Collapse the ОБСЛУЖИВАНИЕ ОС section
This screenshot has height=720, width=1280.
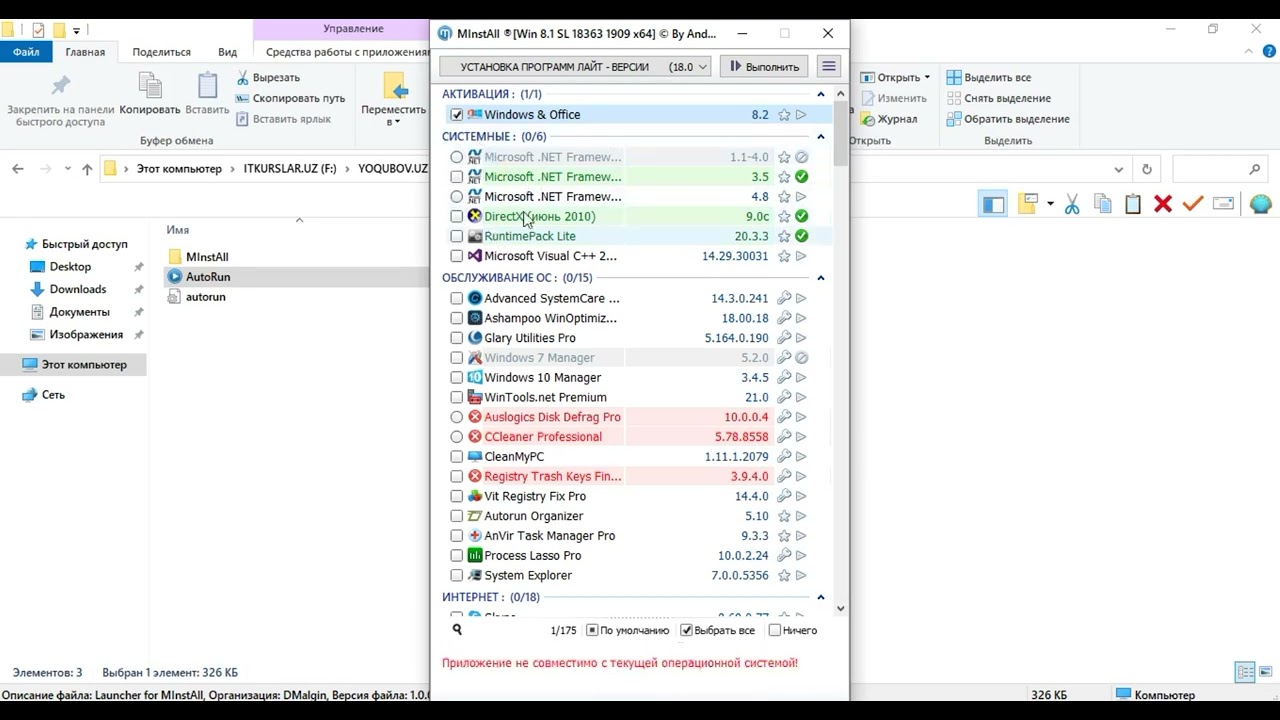[821, 278]
